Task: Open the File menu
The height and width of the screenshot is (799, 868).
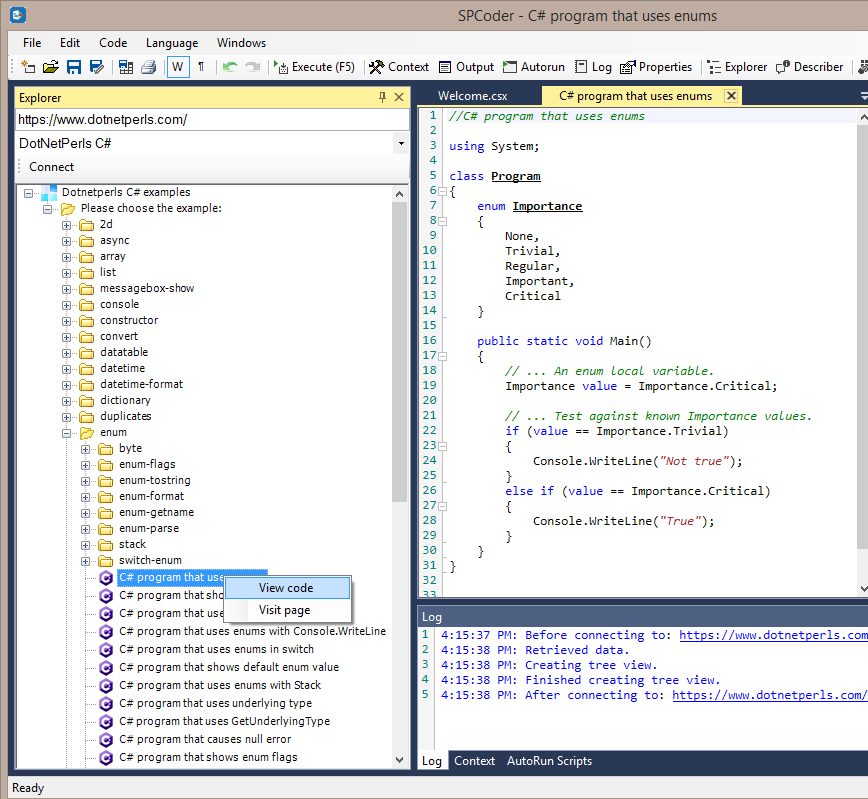Action: coord(32,43)
